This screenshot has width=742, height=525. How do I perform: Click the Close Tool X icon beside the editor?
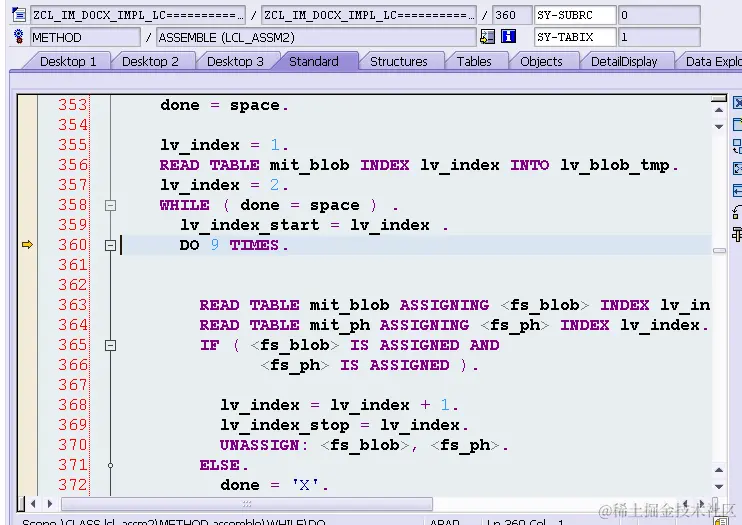pyautogui.click(x=737, y=103)
